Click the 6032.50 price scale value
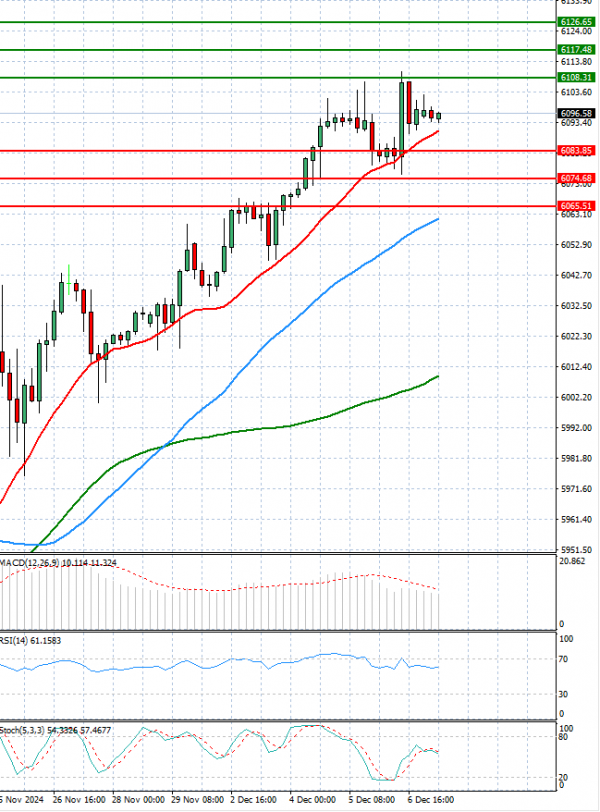600x812 pixels. pyautogui.click(x=576, y=306)
